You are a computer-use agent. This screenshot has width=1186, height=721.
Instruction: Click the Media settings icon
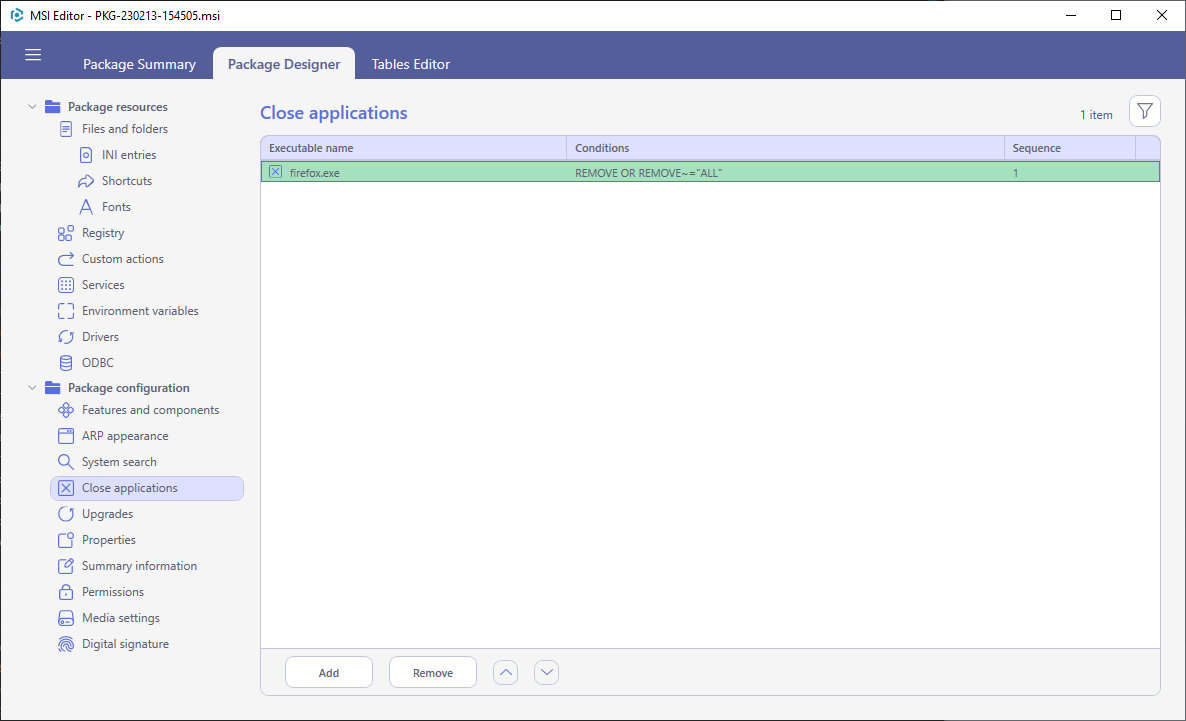click(66, 618)
